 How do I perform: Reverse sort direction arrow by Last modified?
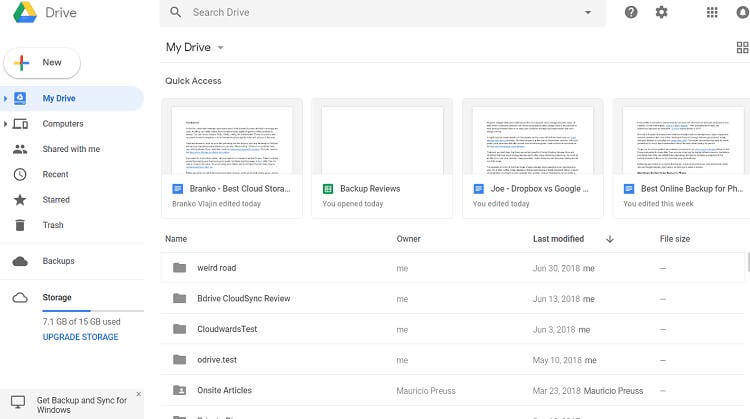[609, 239]
